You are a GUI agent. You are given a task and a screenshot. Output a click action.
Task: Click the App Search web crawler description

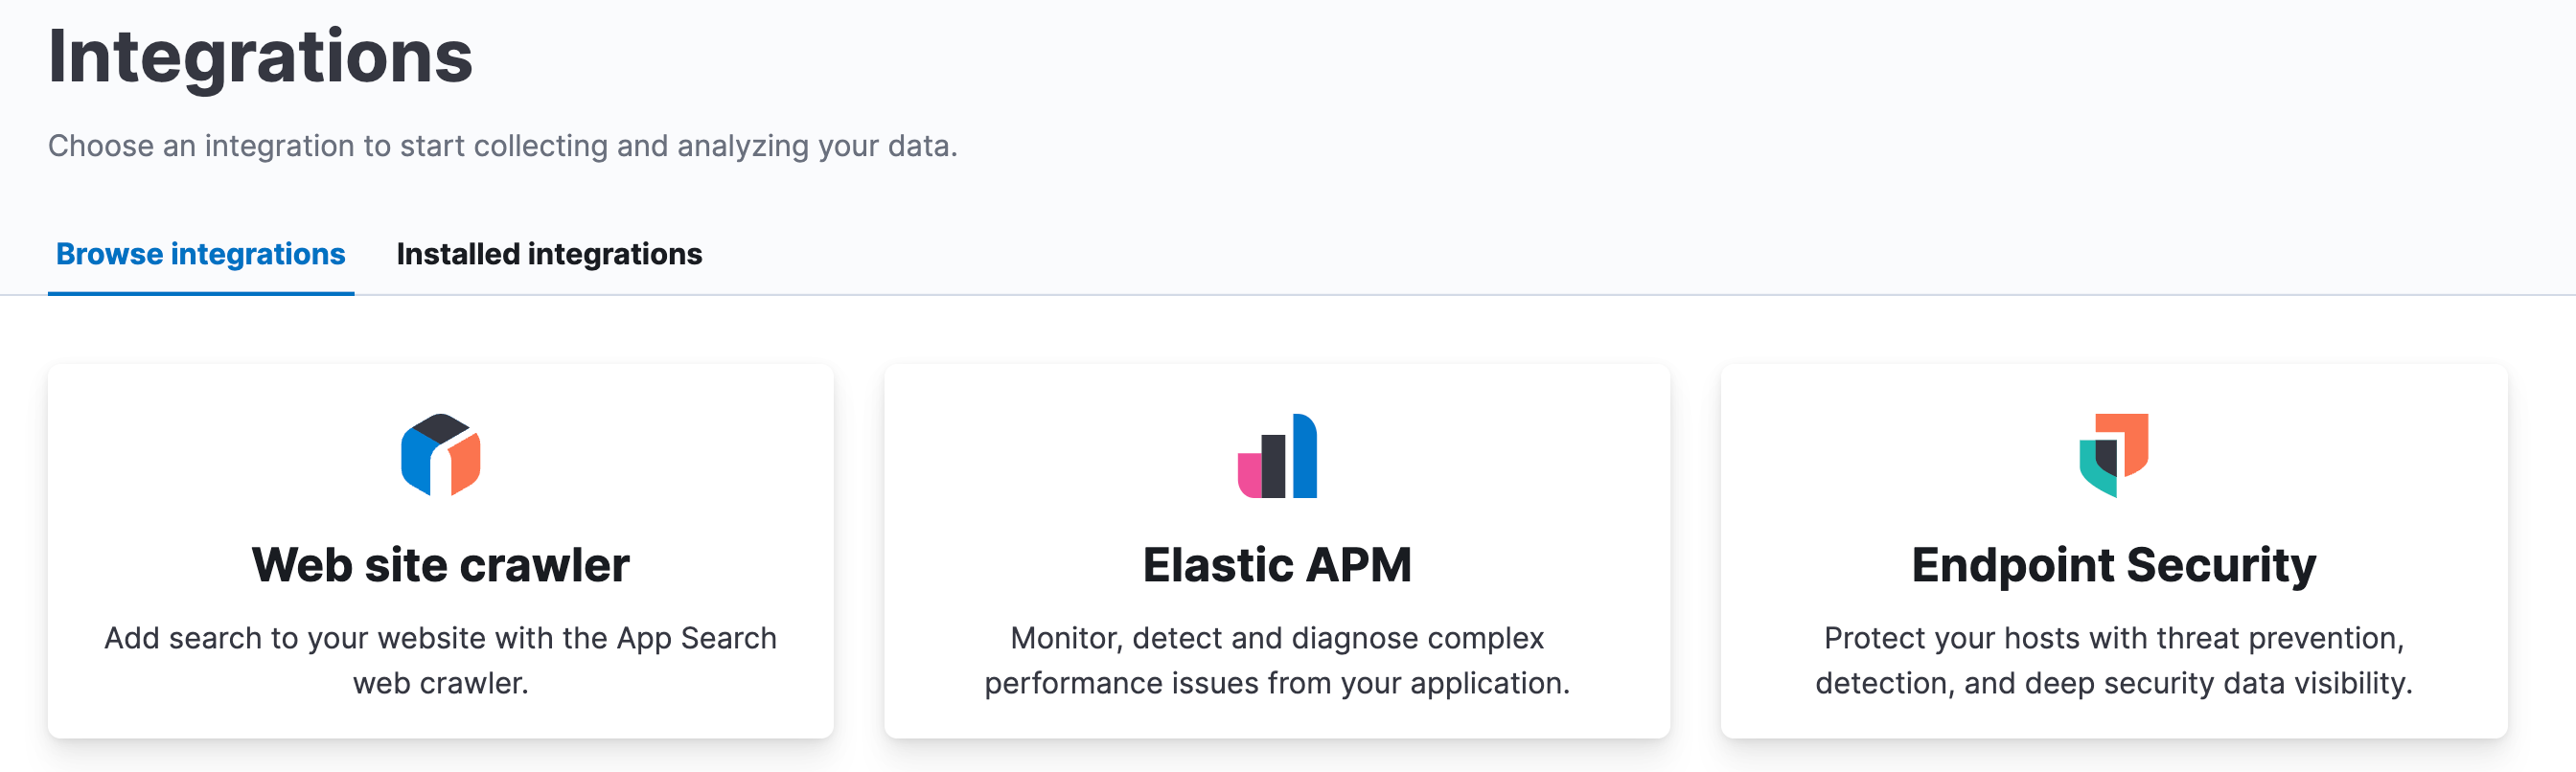(x=440, y=660)
